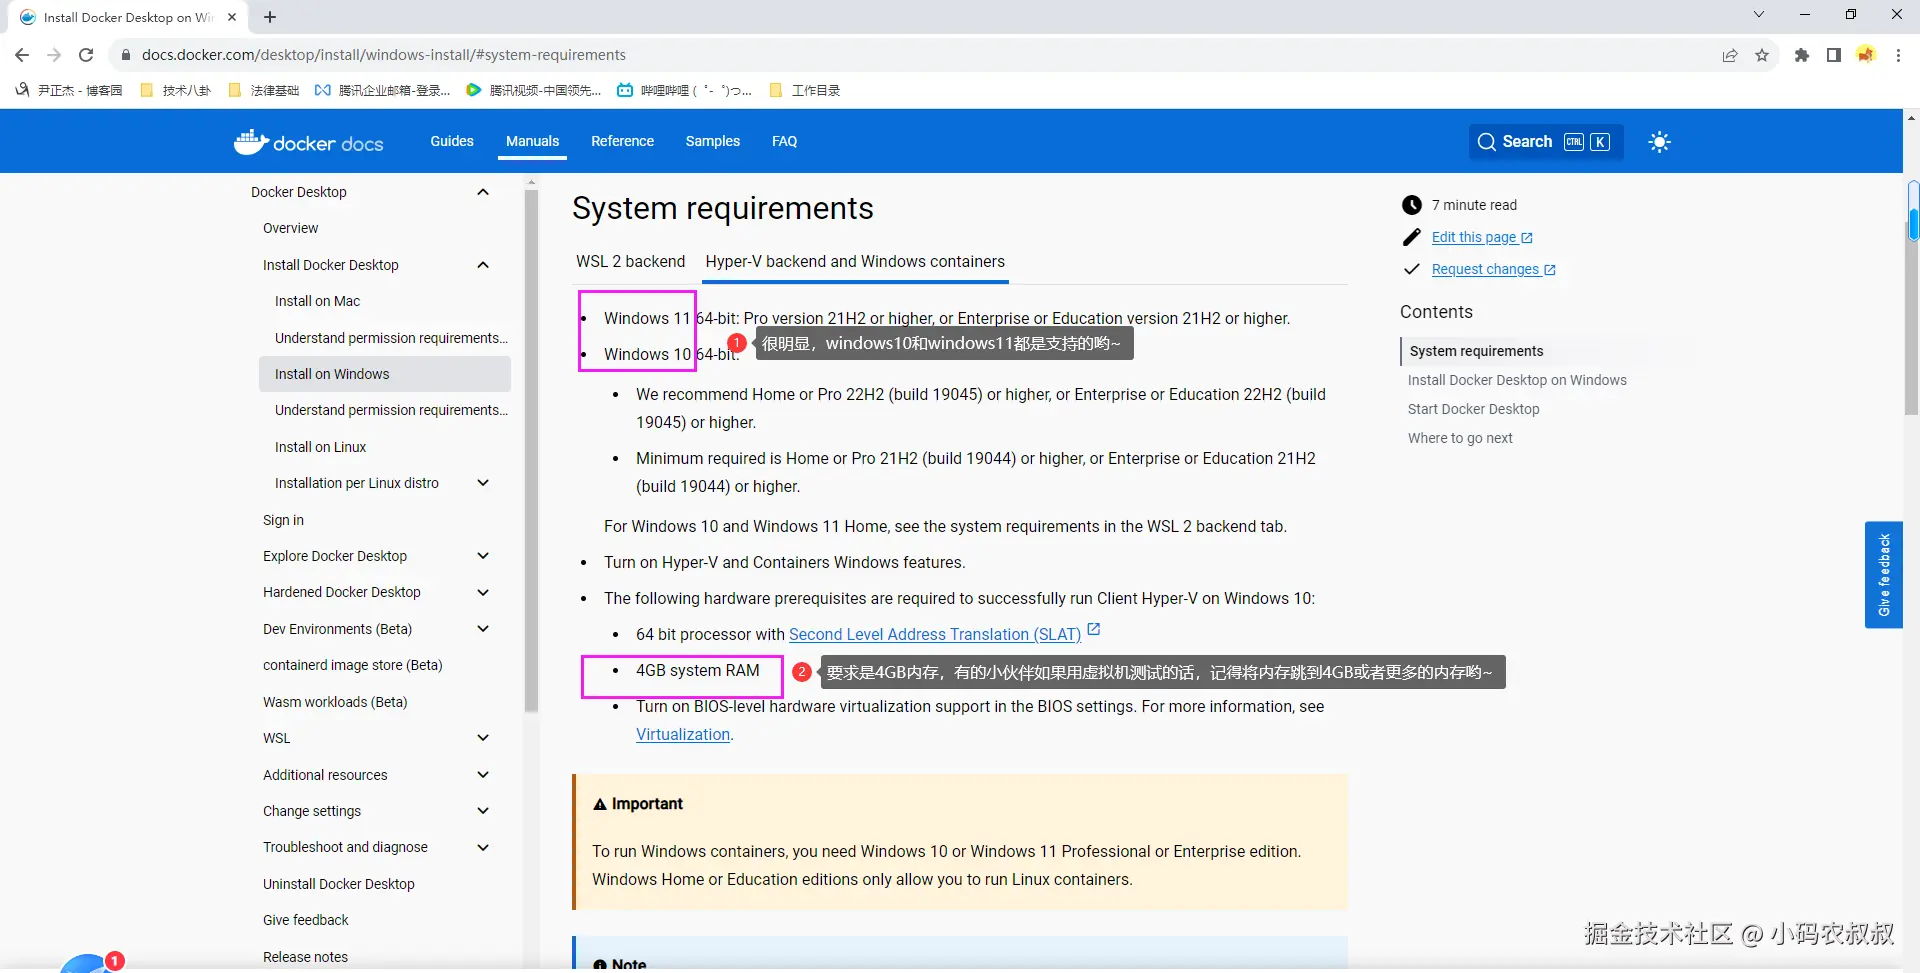Expand the Explore Docker Desktop section
The width and height of the screenshot is (1920, 973).
[x=483, y=556]
